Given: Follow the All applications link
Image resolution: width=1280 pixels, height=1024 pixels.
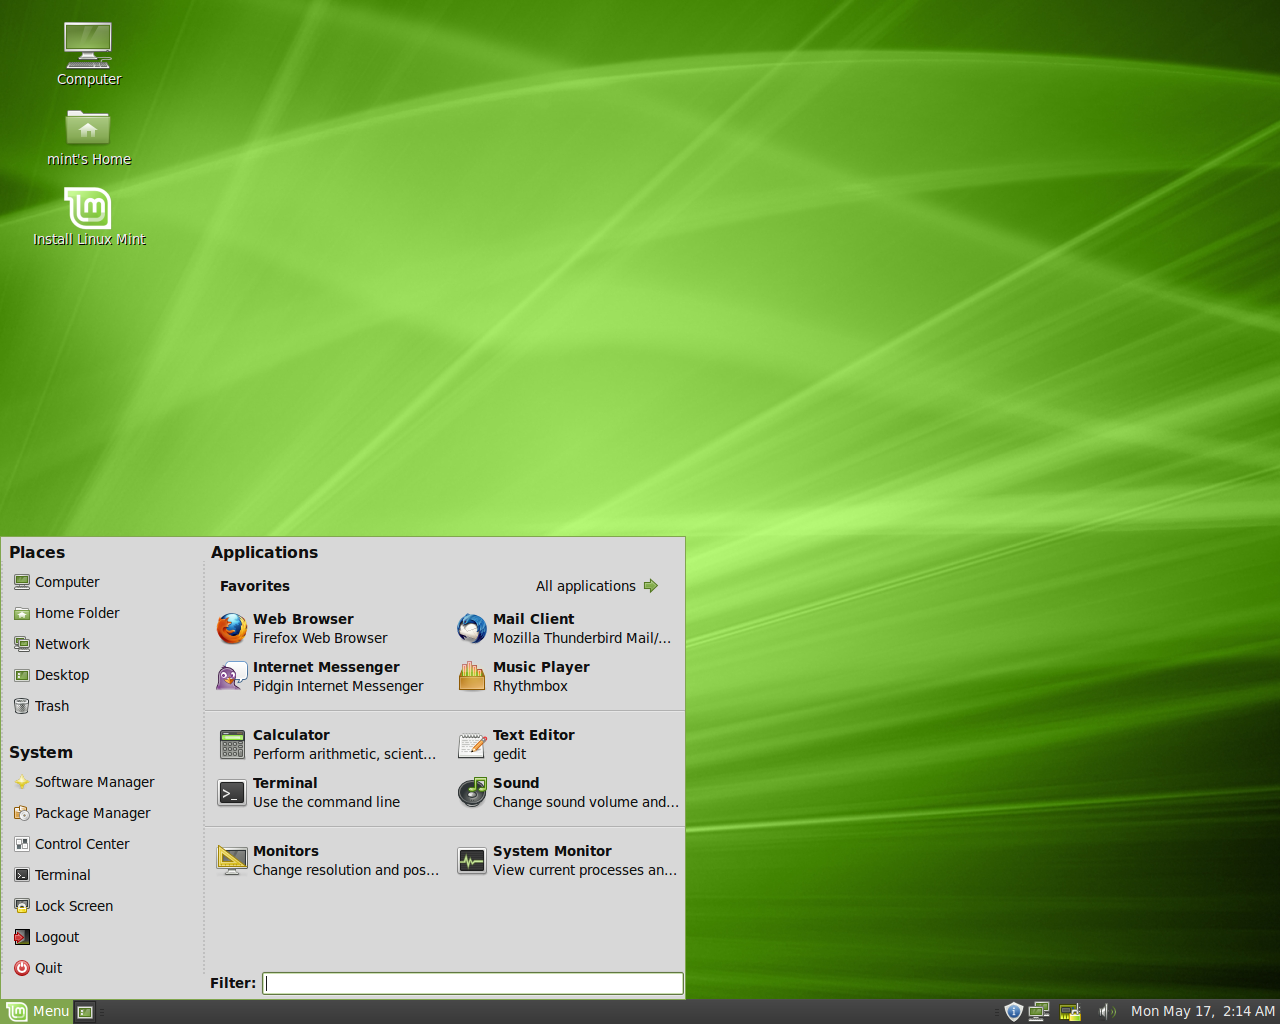Looking at the screenshot, I should pyautogui.click(x=586, y=586).
